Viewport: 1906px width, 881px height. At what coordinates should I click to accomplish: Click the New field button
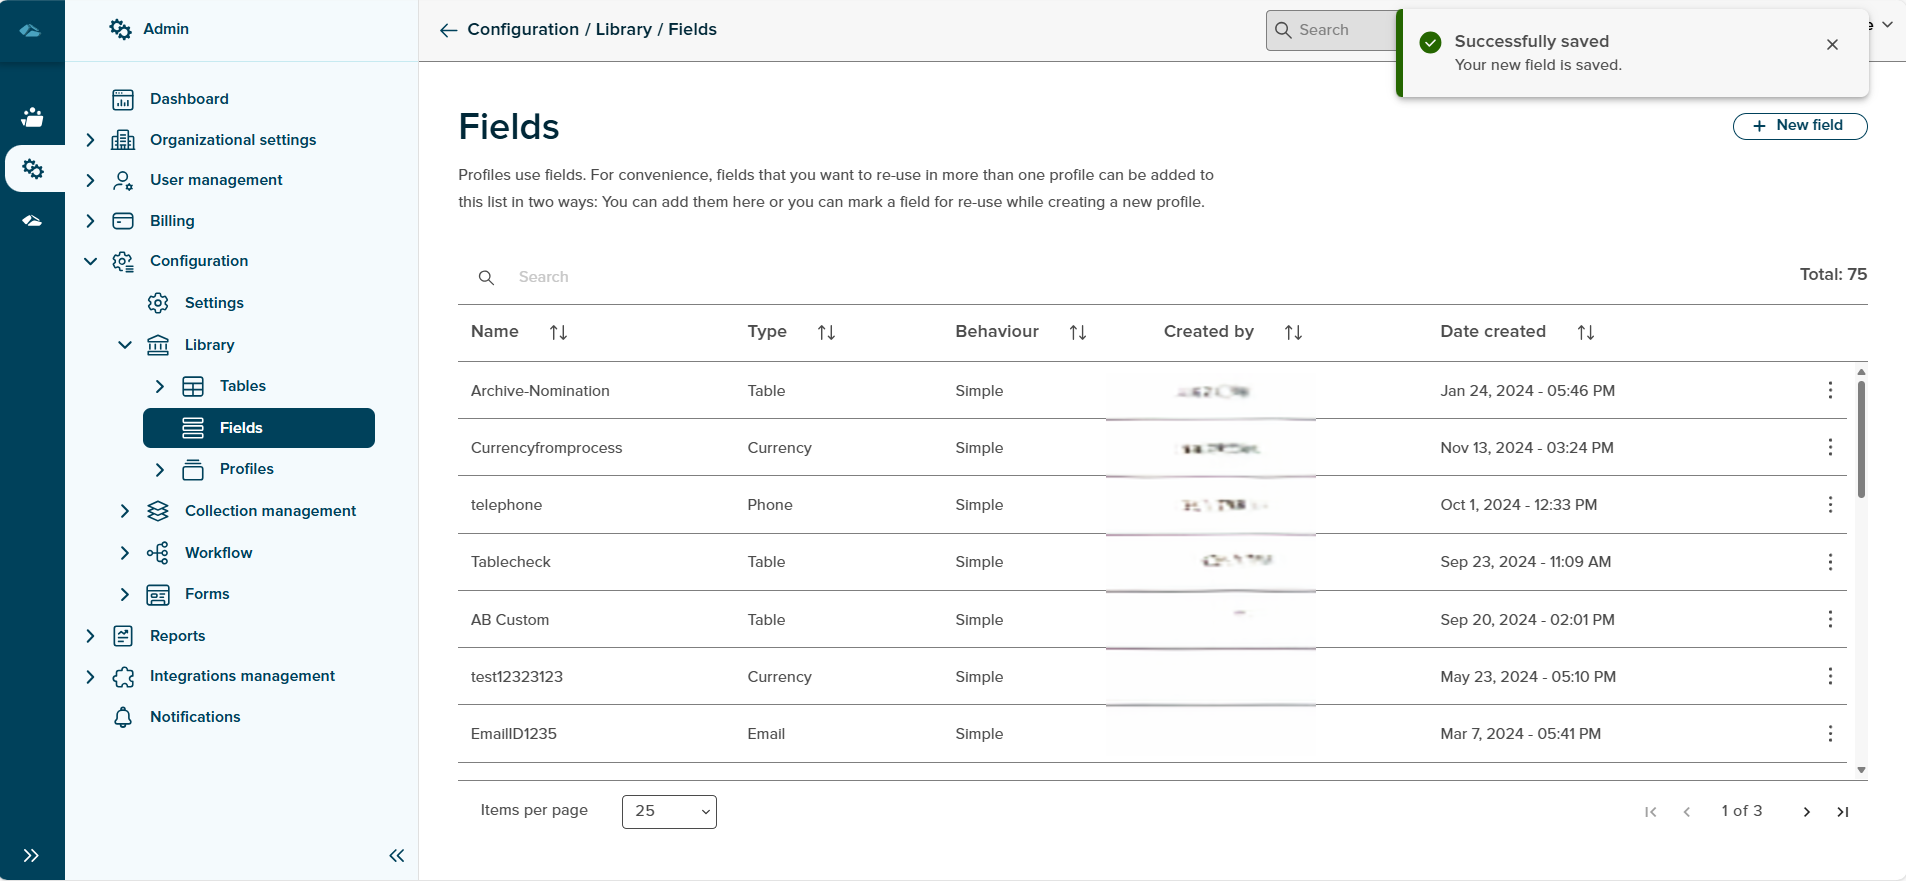1799,126
